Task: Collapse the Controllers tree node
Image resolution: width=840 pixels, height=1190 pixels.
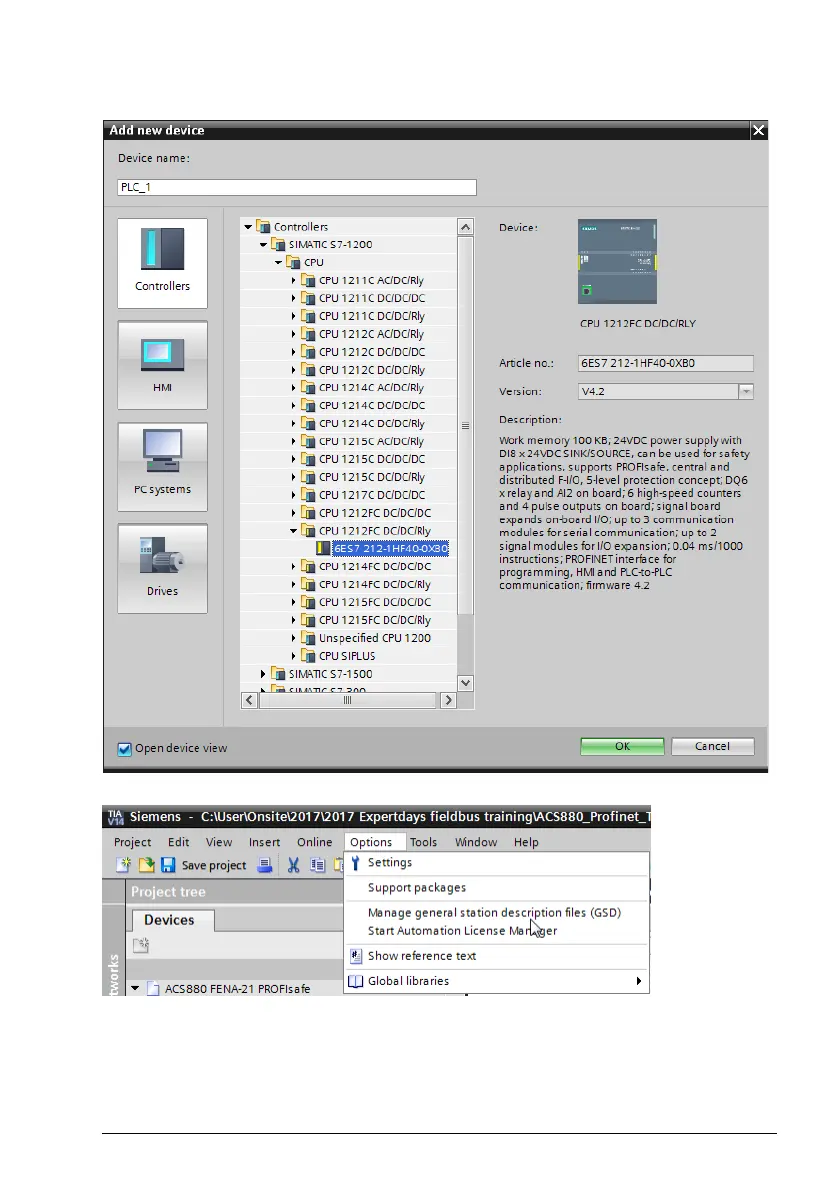Action: pos(248,227)
